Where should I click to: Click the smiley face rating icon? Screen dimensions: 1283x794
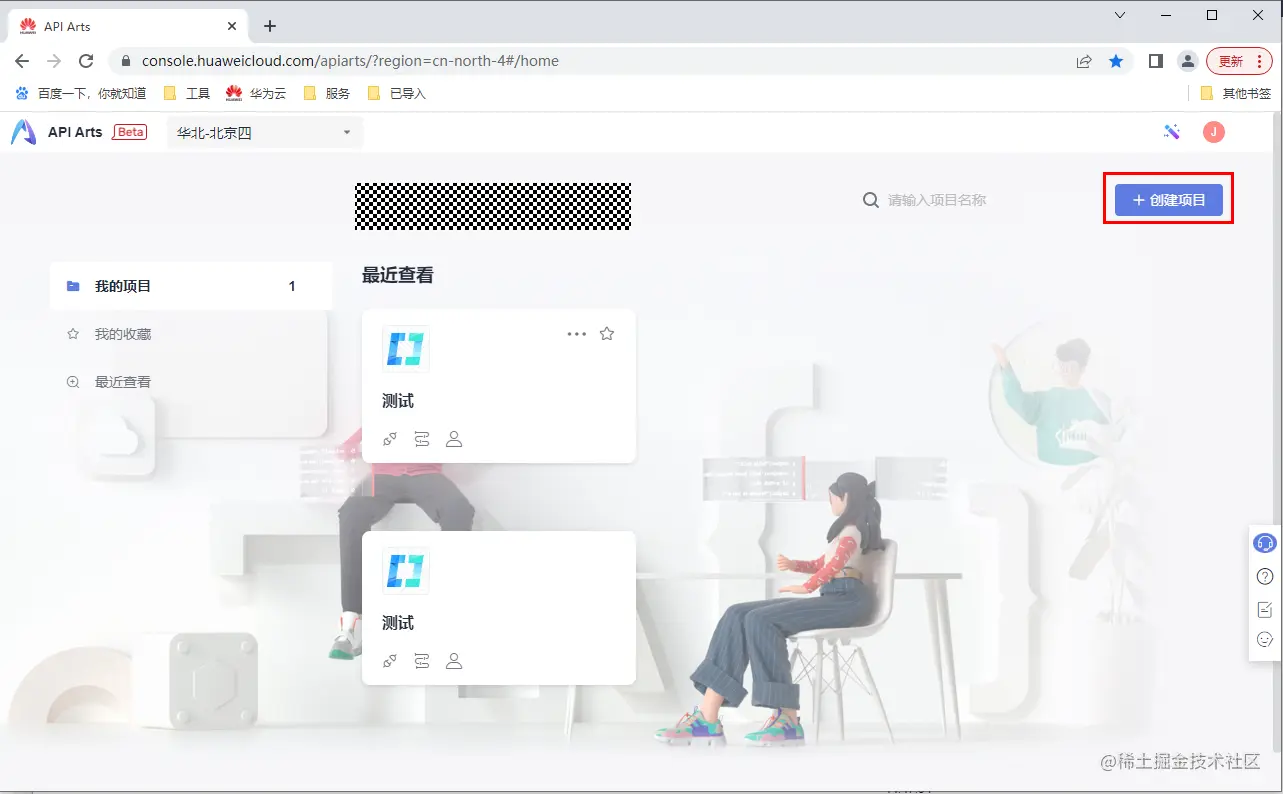1265,640
